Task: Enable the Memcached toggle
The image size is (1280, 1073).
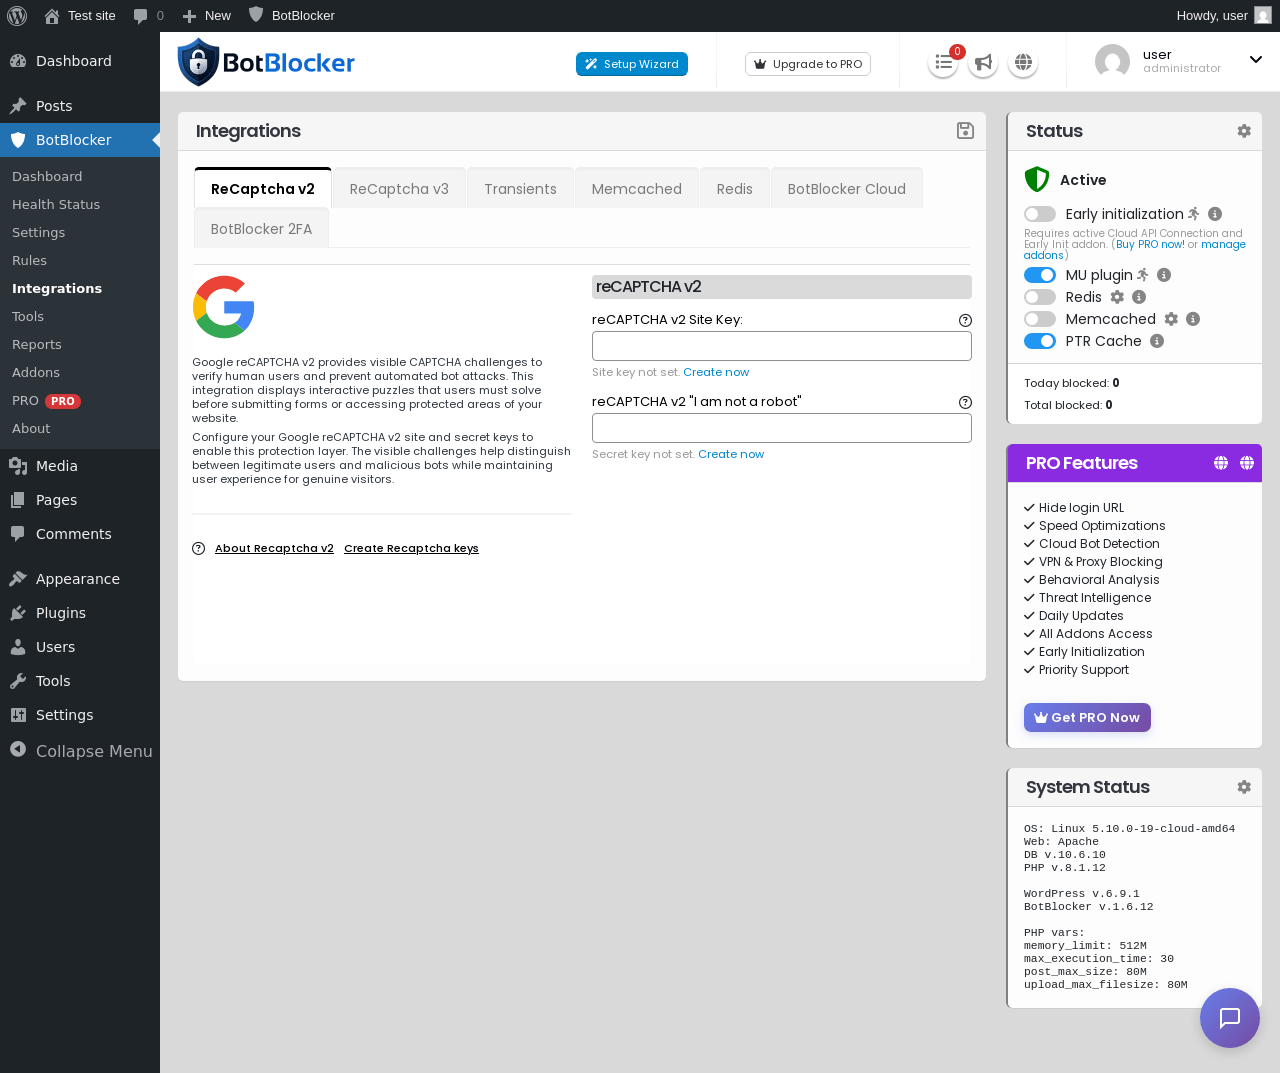Action: [1040, 319]
